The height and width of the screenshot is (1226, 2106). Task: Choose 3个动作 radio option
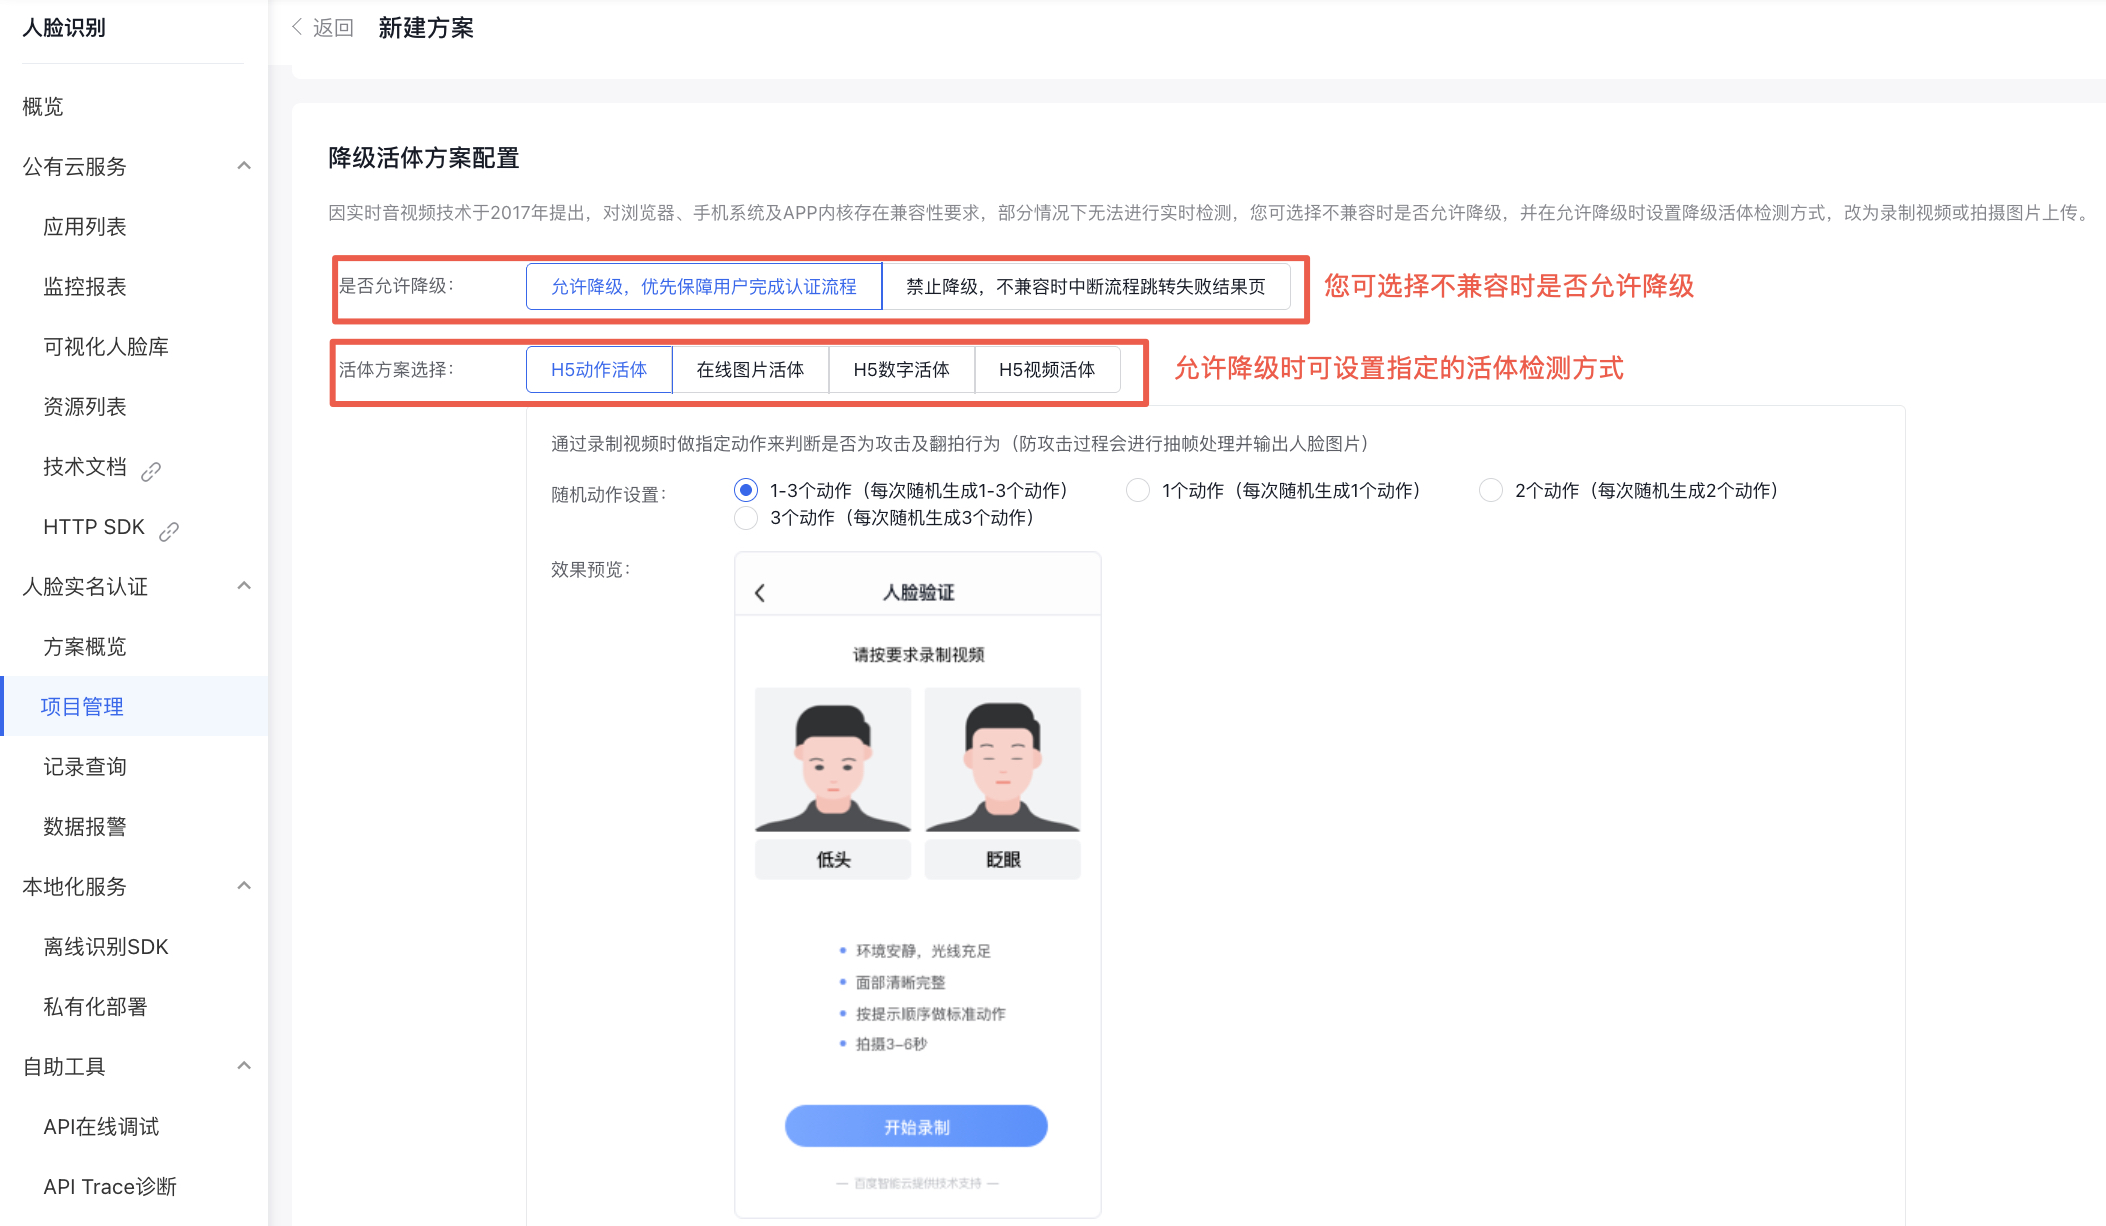pos(746,518)
